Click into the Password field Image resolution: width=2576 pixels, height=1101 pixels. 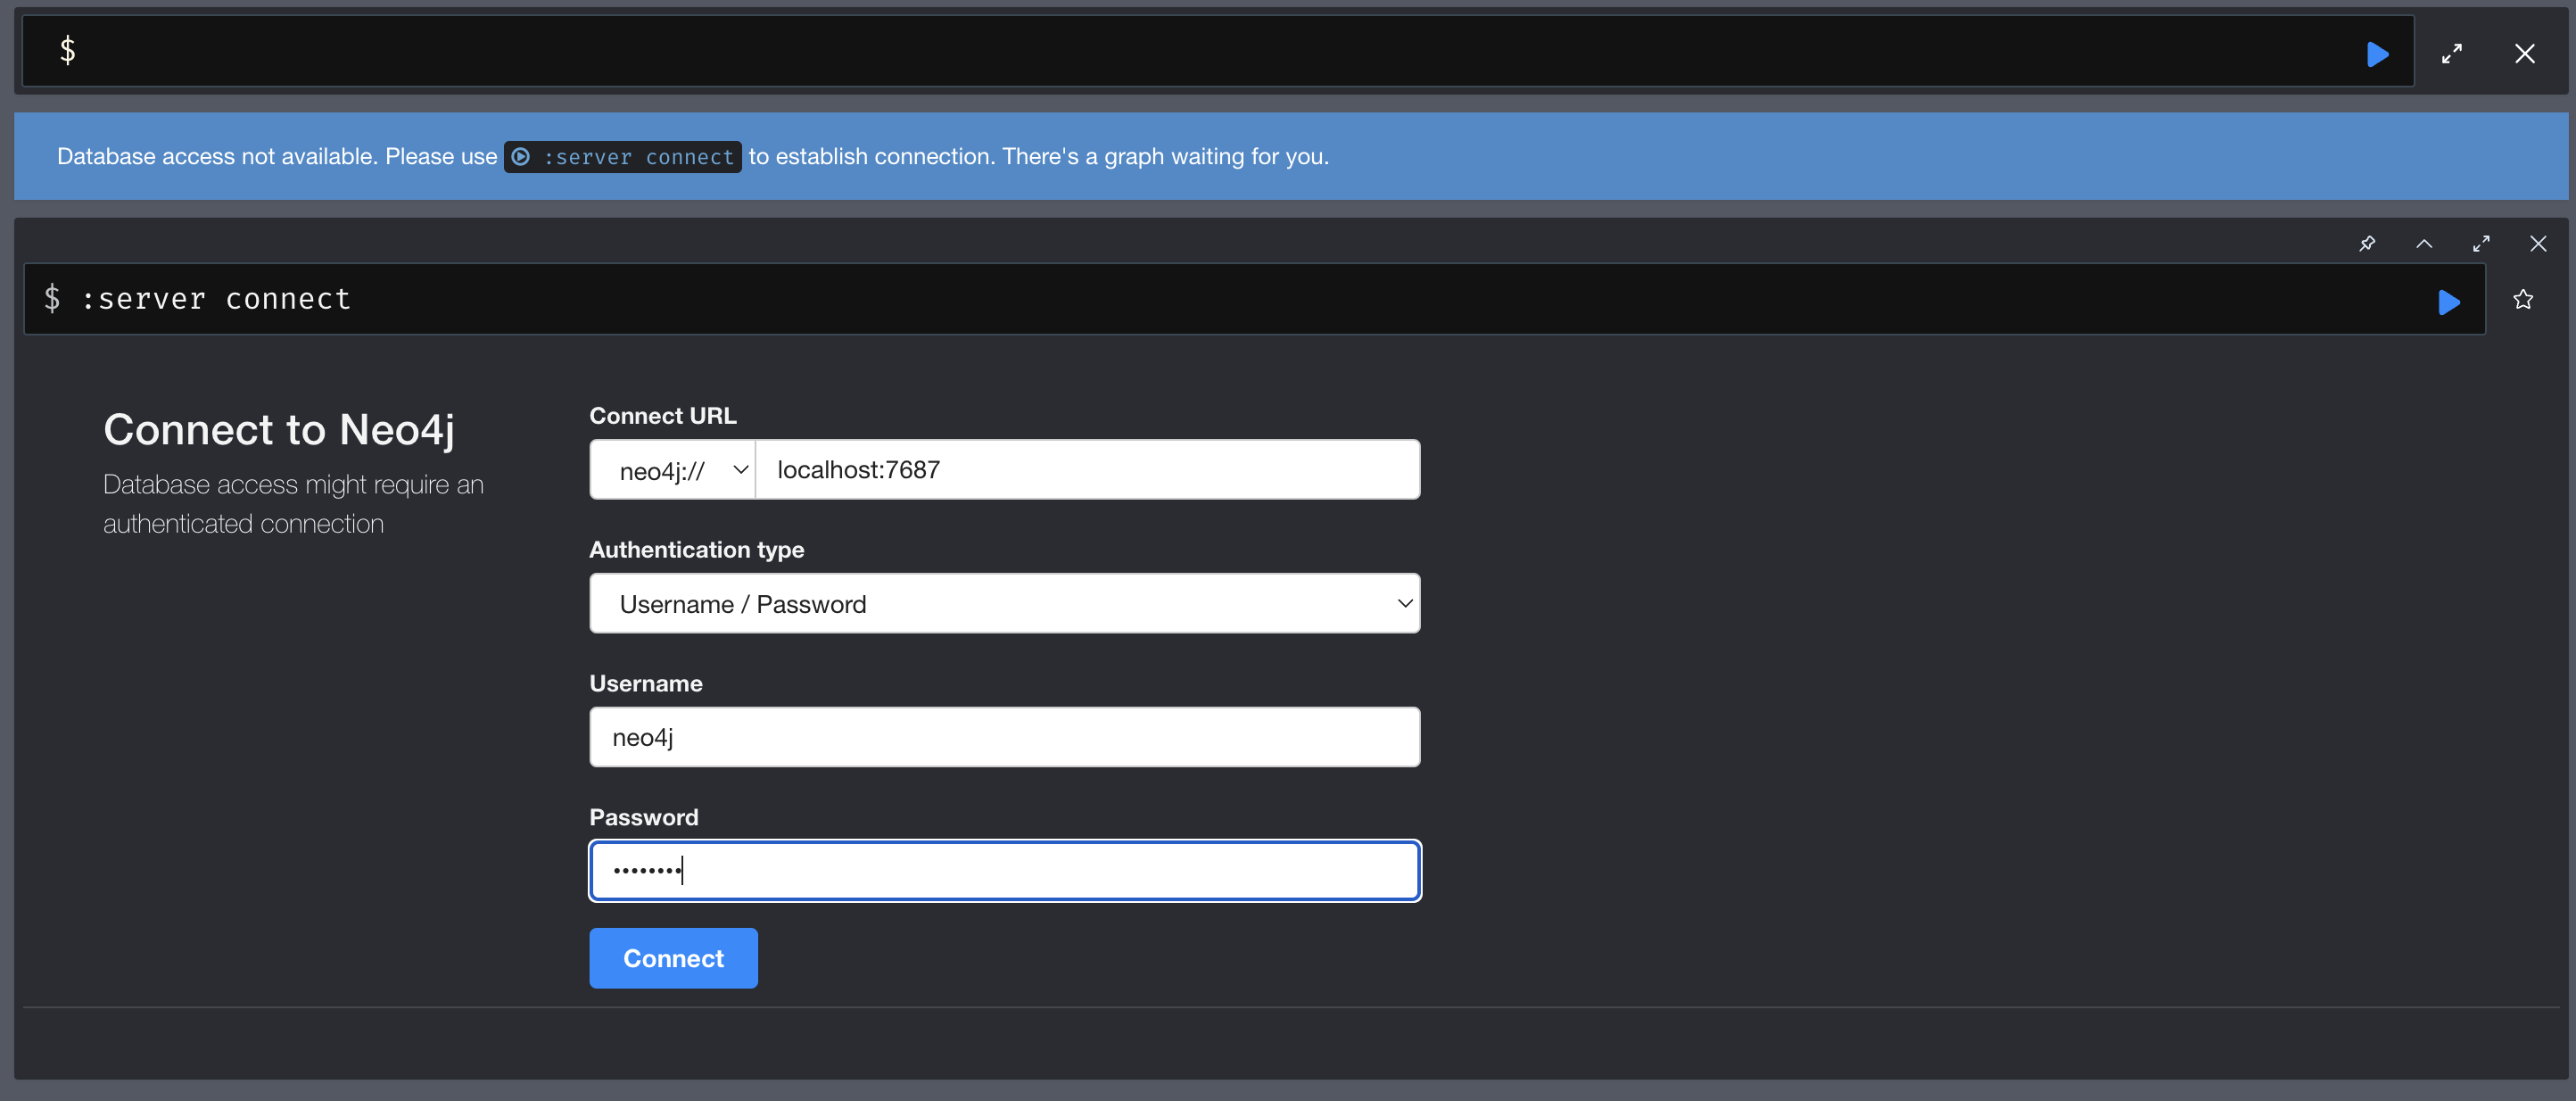pos(1004,871)
